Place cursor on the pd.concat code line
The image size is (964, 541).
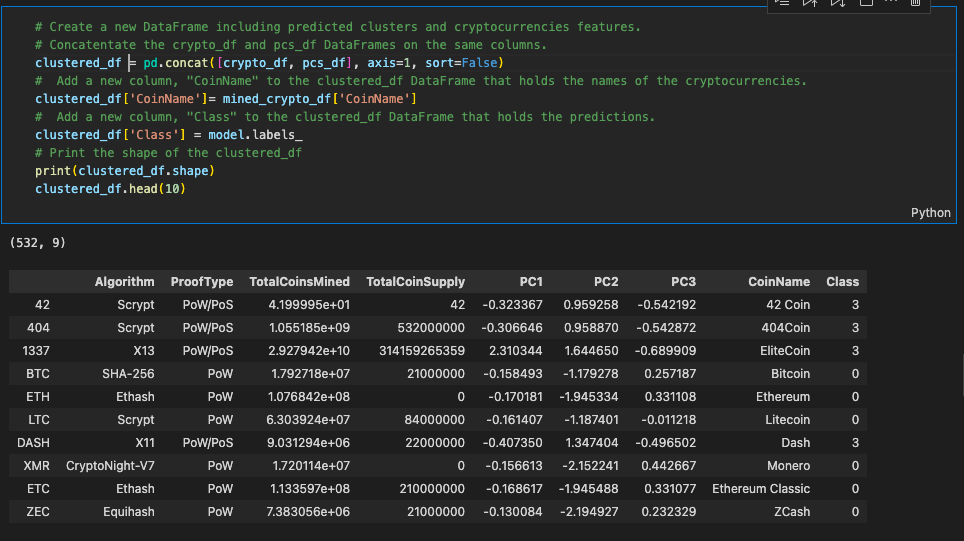[269, 63]
